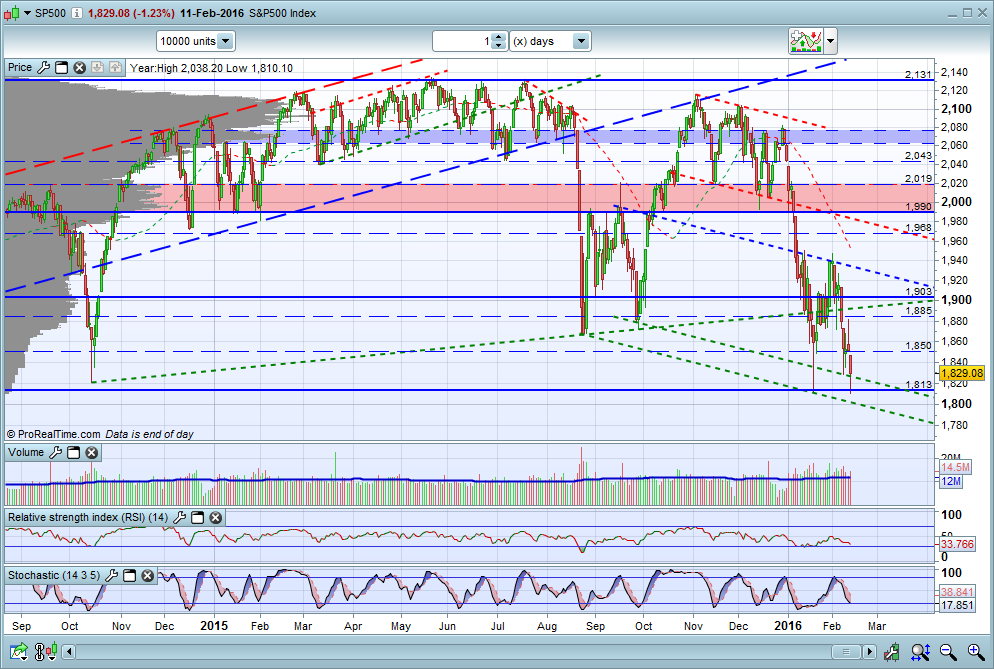Click the 2015 year marker on the time axis
Screen dimensions: 994x669
(214, 626)
